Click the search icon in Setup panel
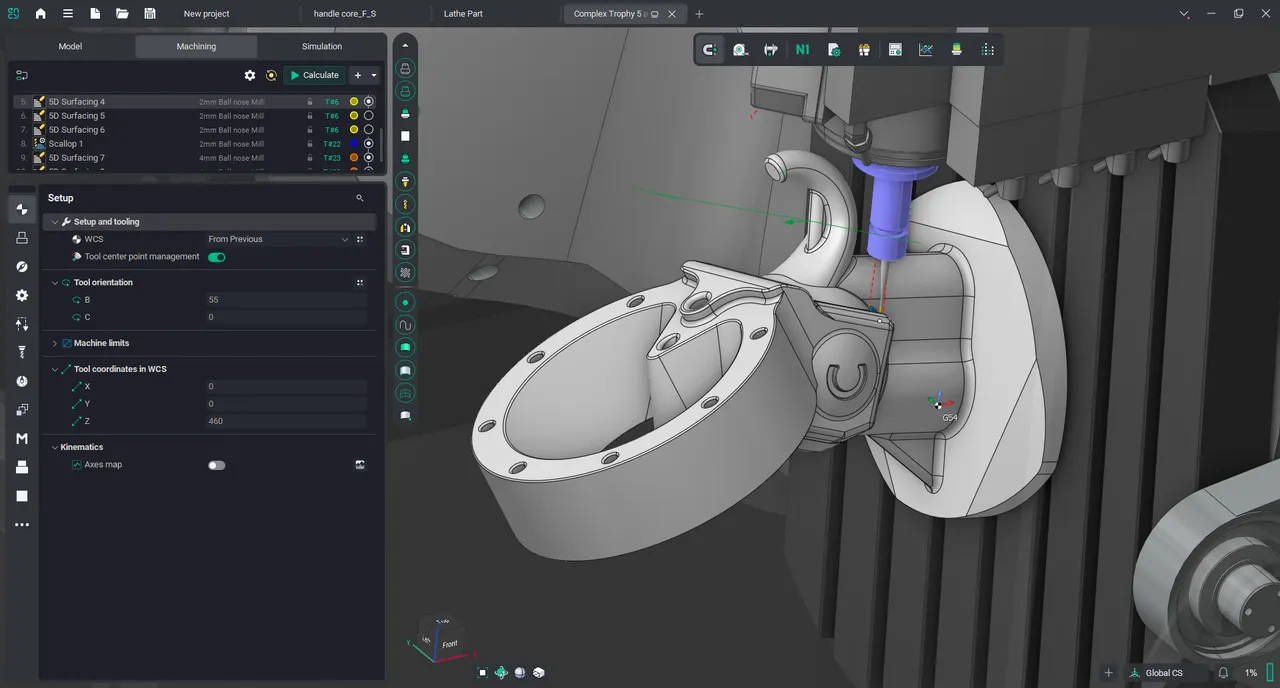 coord(360,198)
